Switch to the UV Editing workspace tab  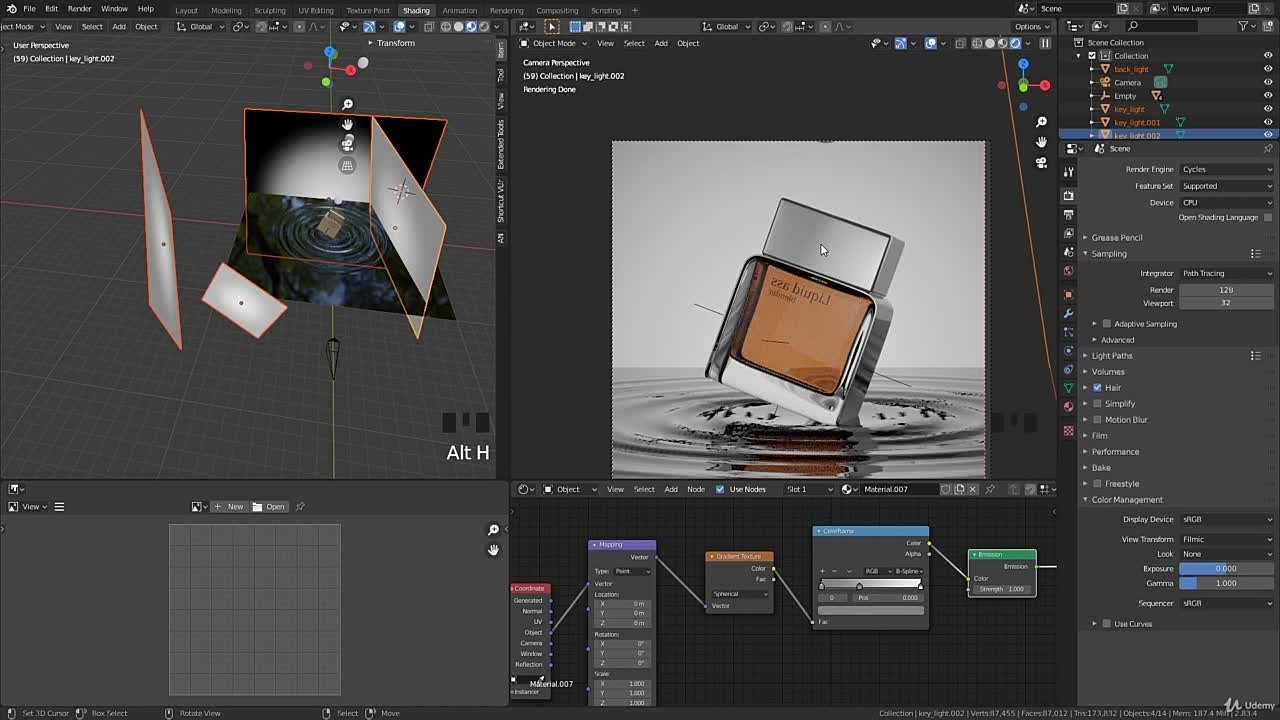316,10
